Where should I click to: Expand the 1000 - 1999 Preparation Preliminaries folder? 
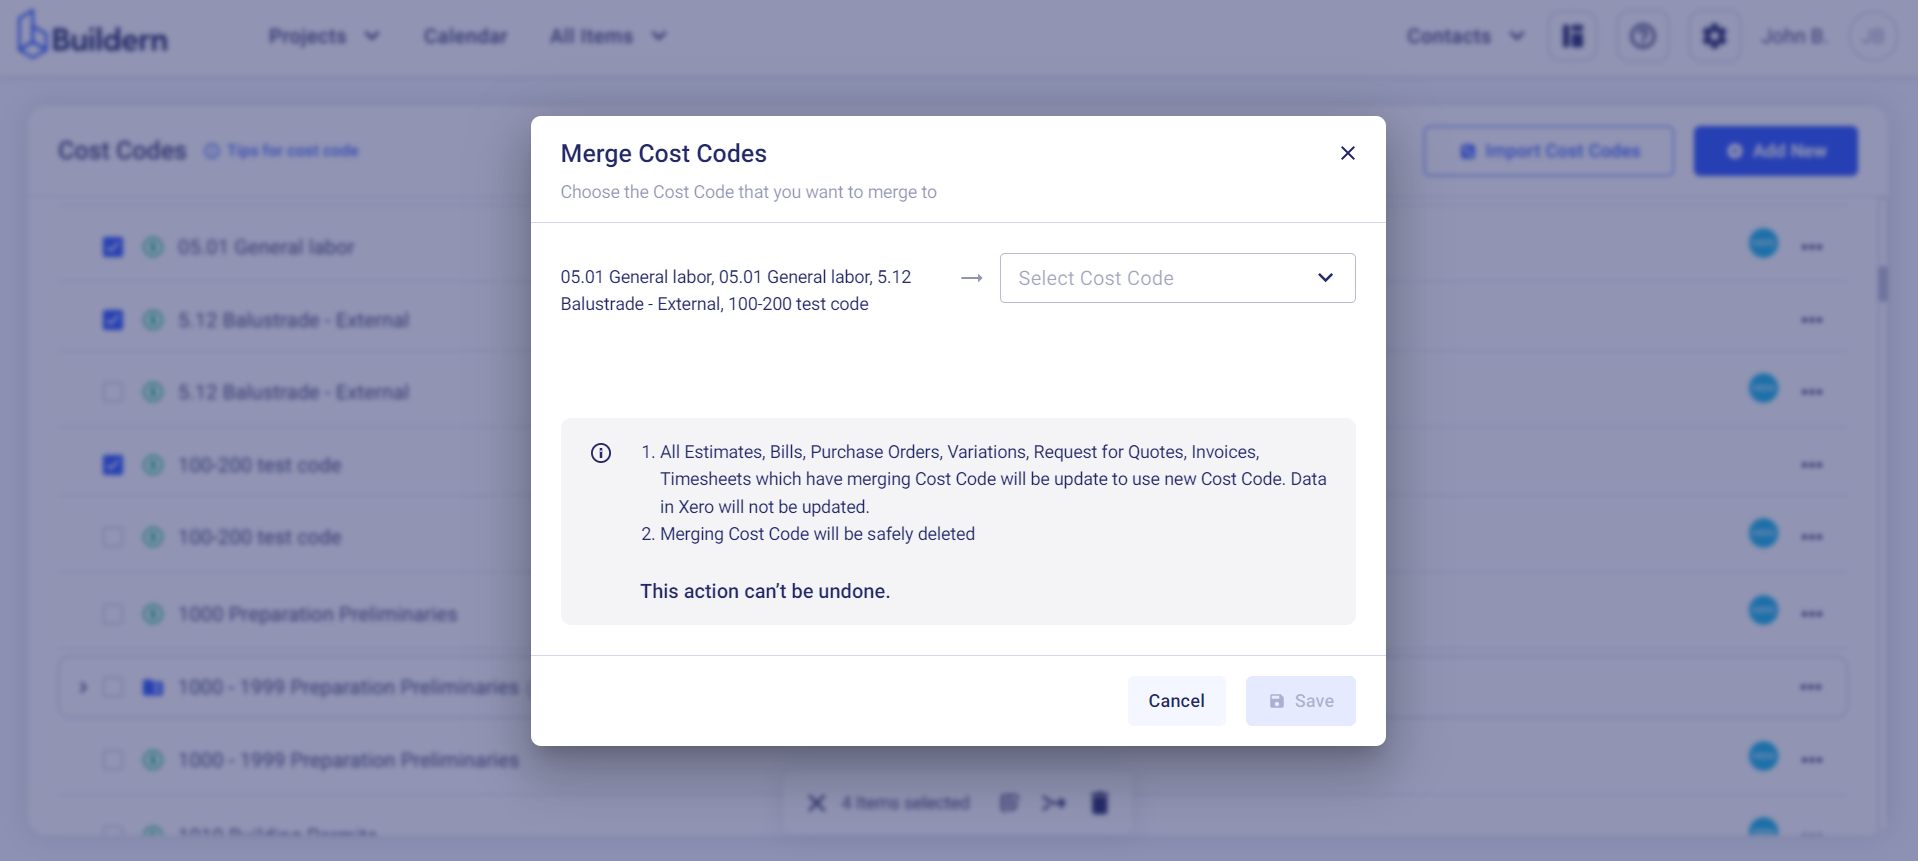pyautogui.click(x=84, y=687)
